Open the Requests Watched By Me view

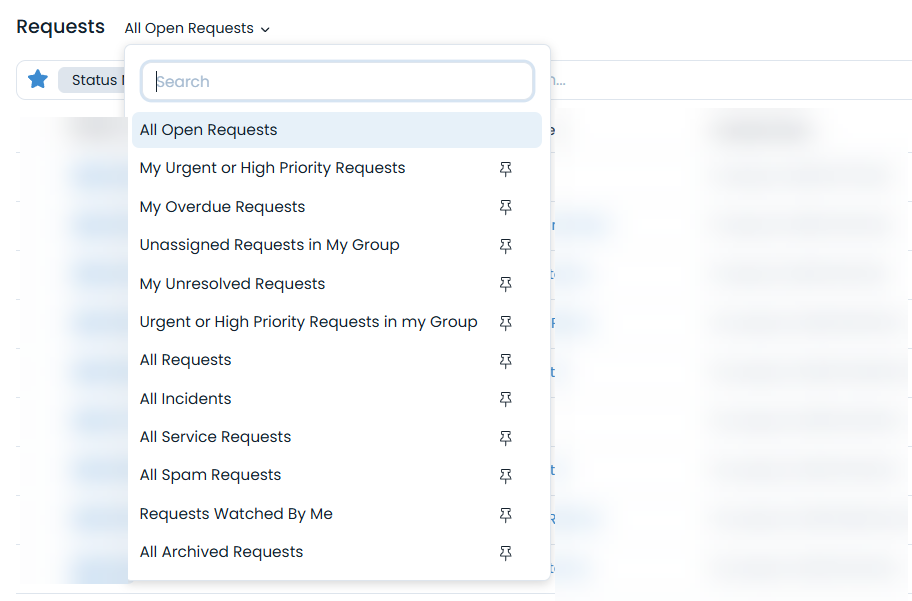coord(236,513)
